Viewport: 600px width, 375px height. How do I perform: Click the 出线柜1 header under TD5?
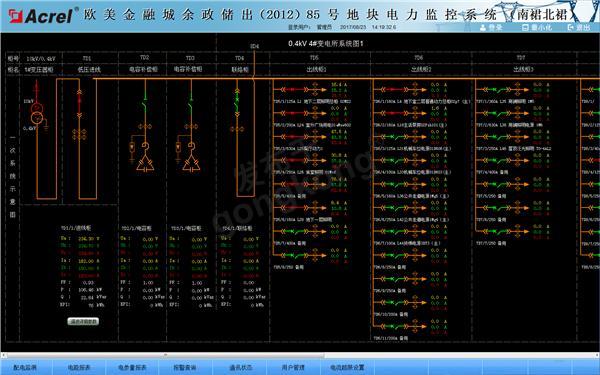click(317, 69)
